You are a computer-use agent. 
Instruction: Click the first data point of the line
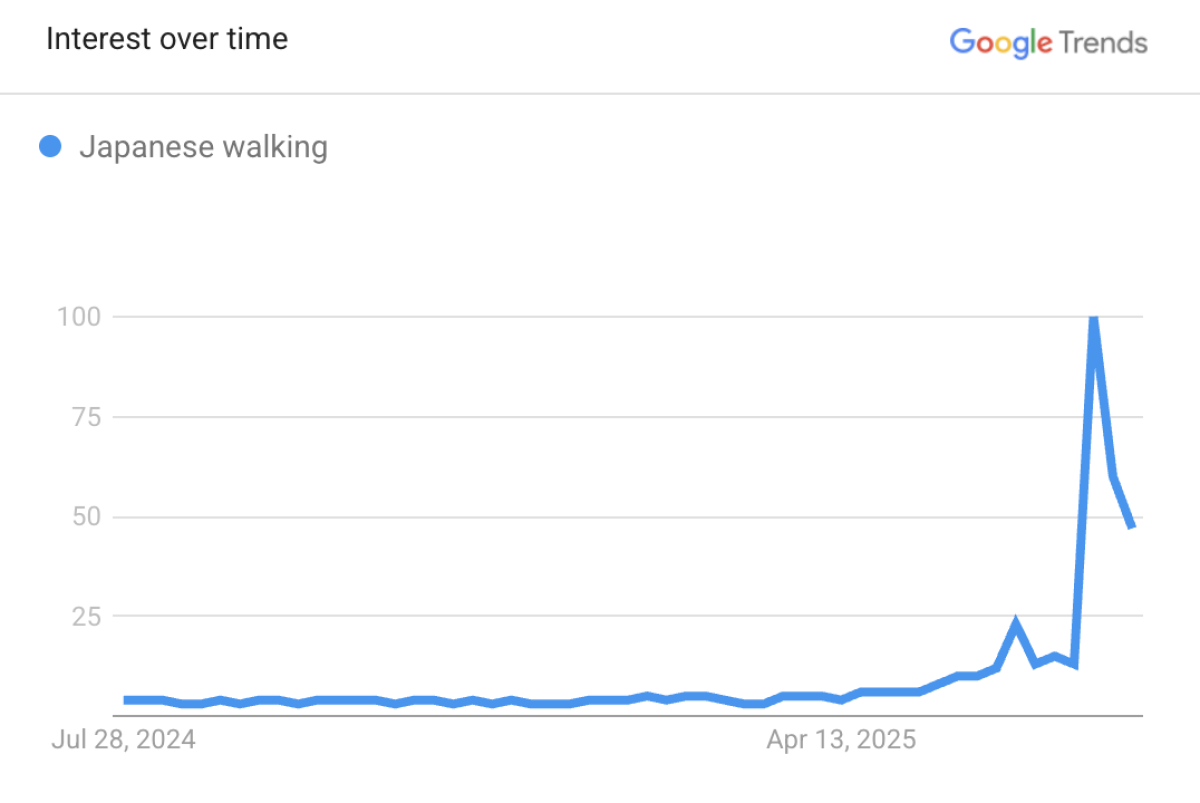[126, 700]
